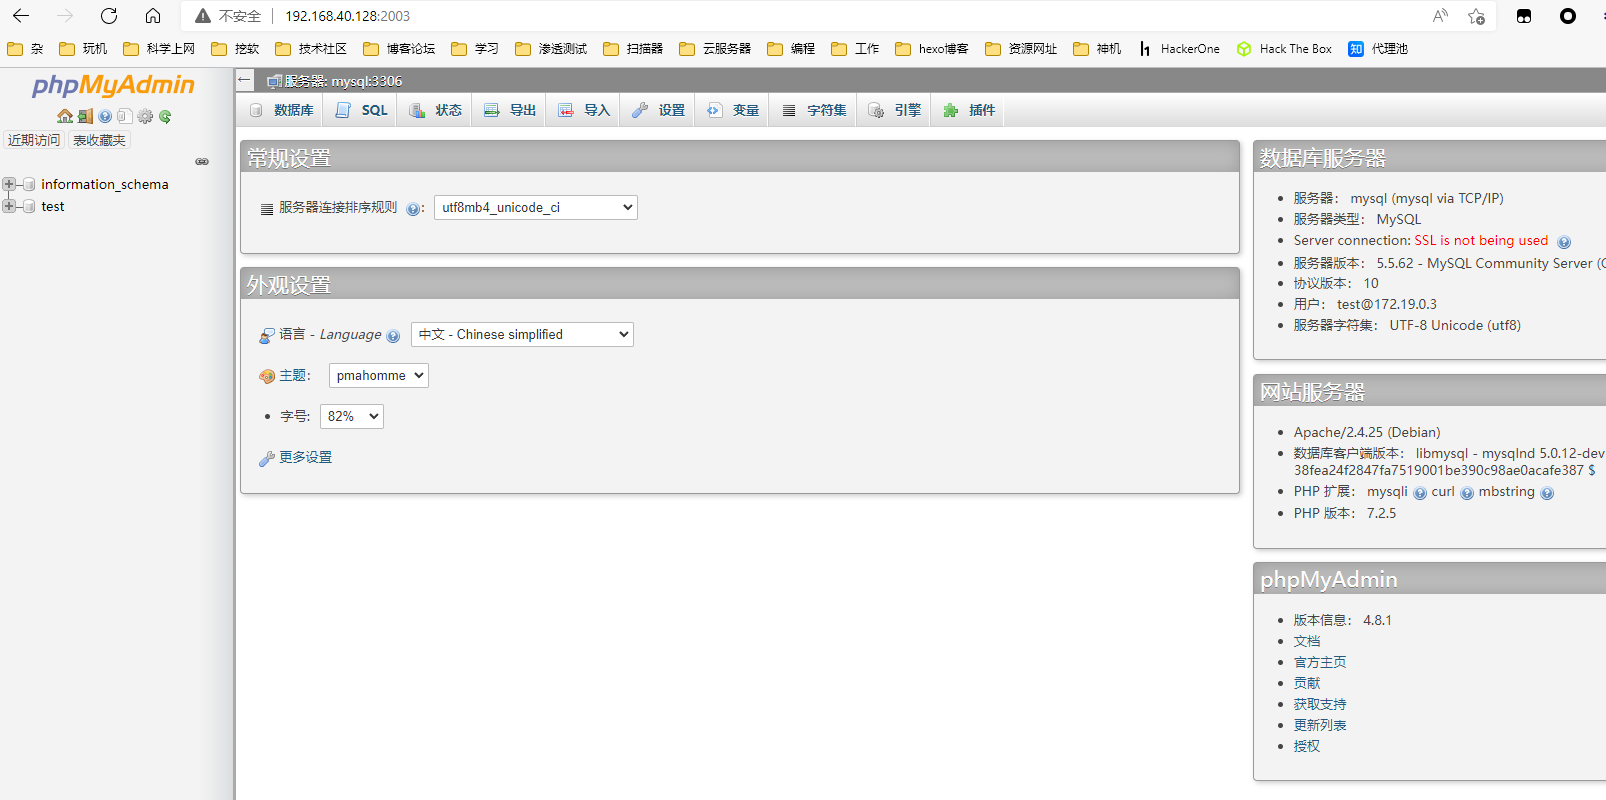Open the 导出 export tab
This screenshot has width=1606, height=800.
[510, 110]
